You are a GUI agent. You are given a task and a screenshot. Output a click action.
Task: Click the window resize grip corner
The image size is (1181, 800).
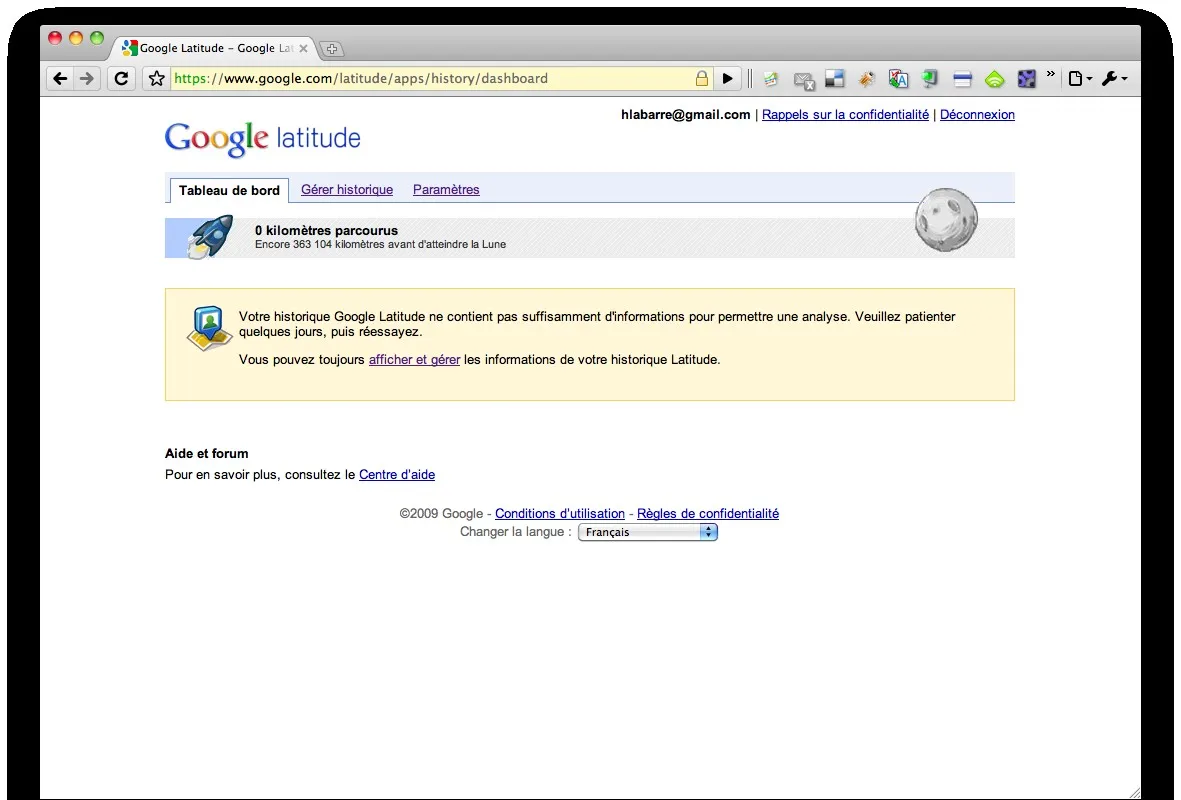point(1134,792)
